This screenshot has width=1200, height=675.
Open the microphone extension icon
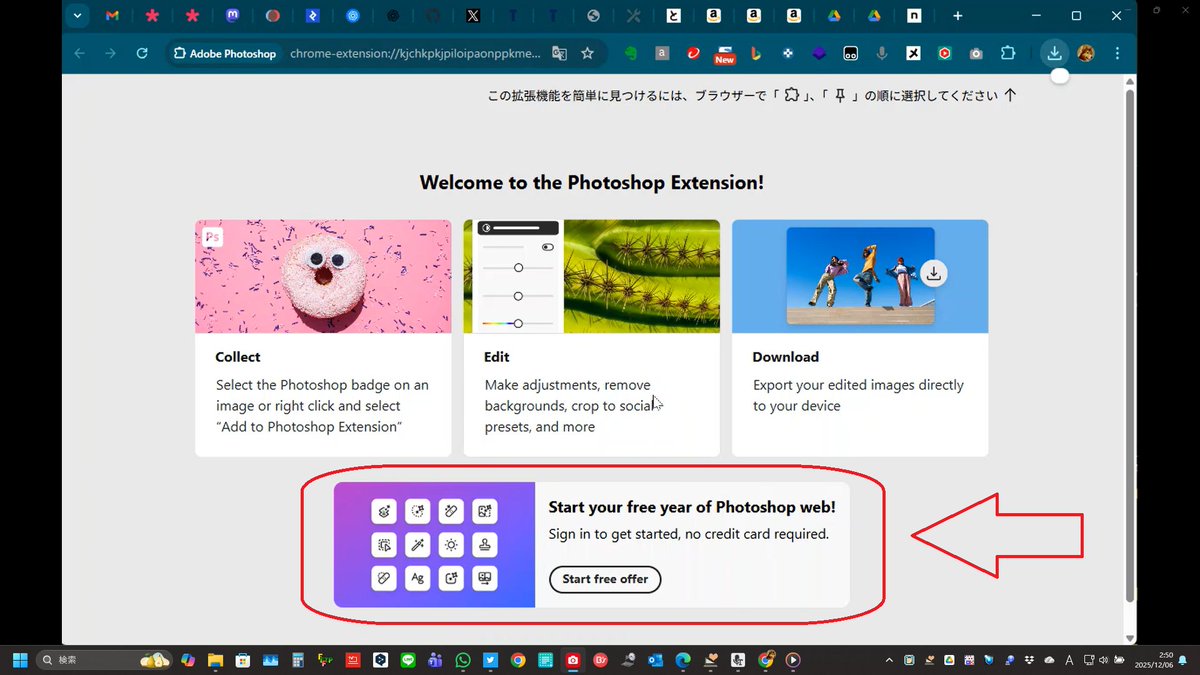pyautogui.click(x=882, y=53)
